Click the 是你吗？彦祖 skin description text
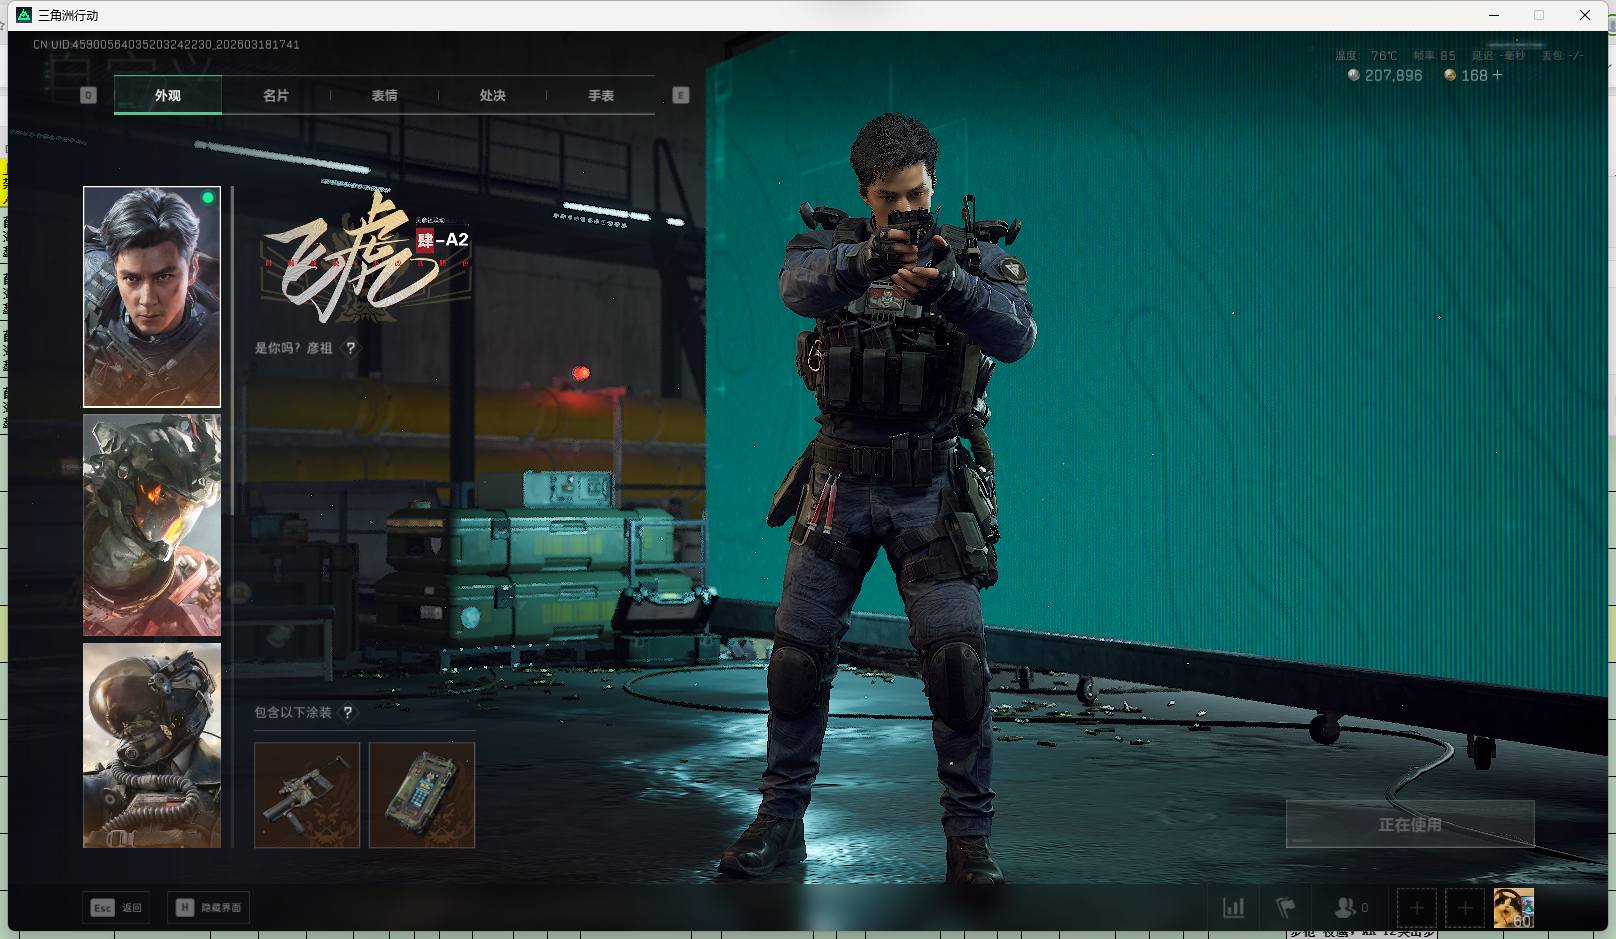 click(293, 348)
